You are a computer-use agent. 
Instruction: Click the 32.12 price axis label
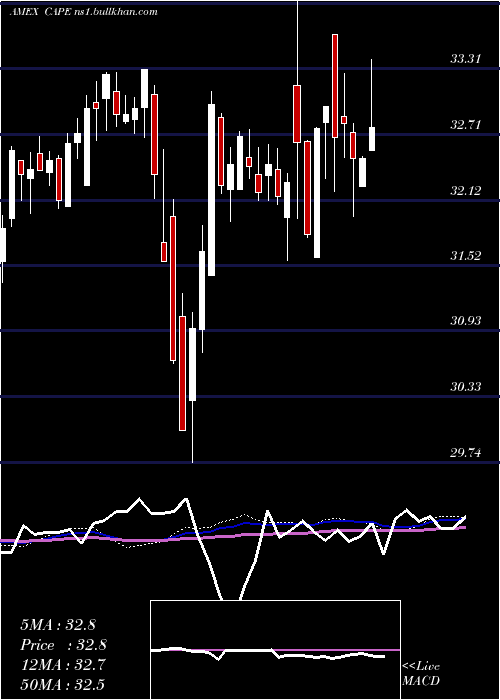pos(466,191)
